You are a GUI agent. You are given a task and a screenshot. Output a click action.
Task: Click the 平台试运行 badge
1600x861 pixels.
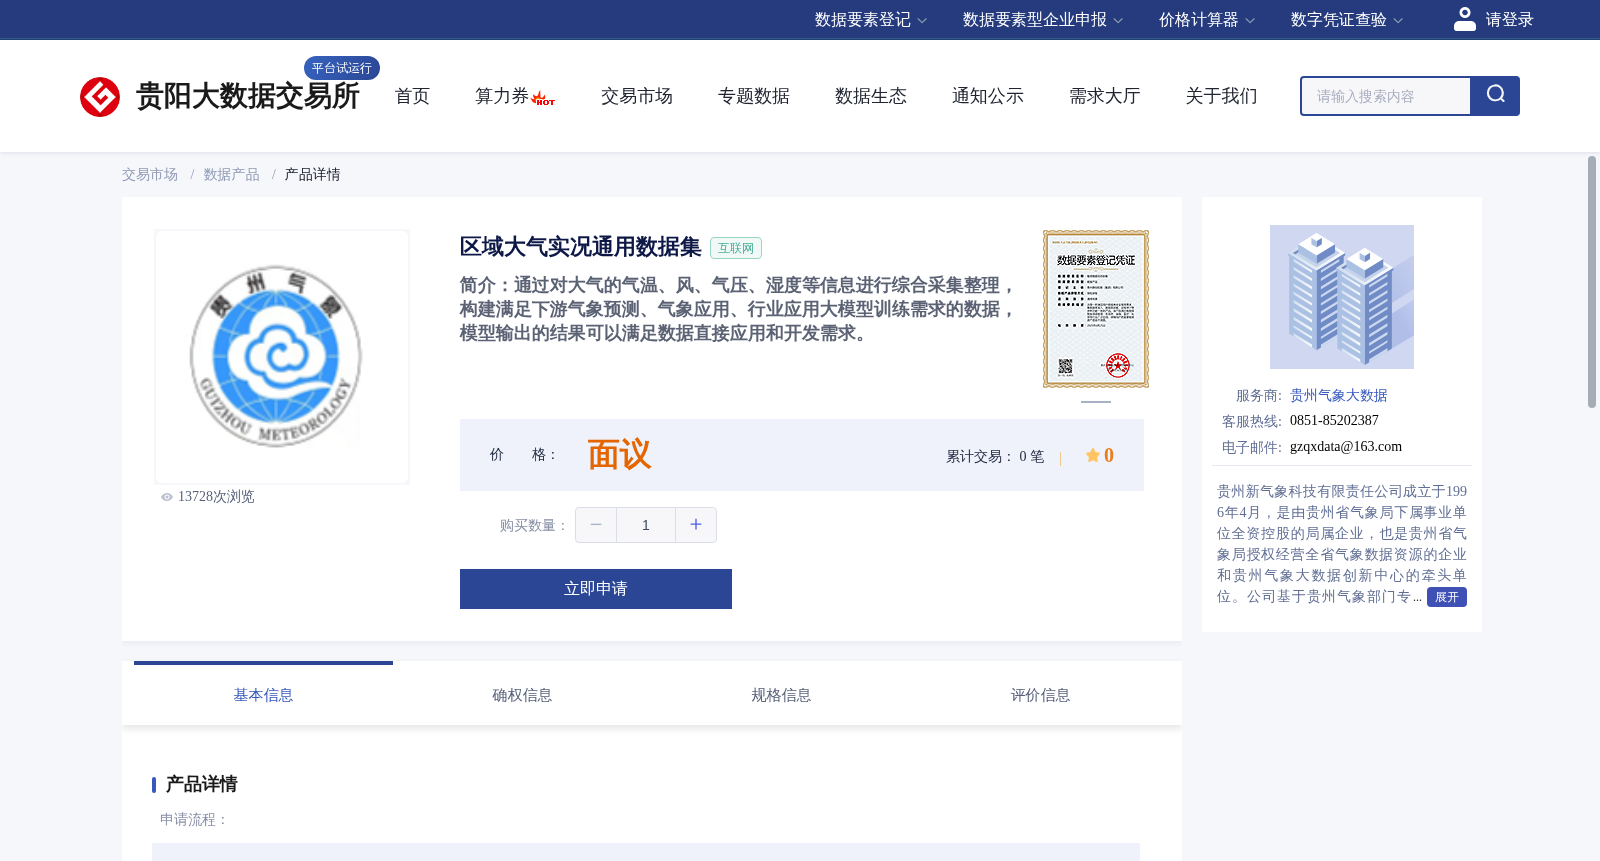pos(342,68)
